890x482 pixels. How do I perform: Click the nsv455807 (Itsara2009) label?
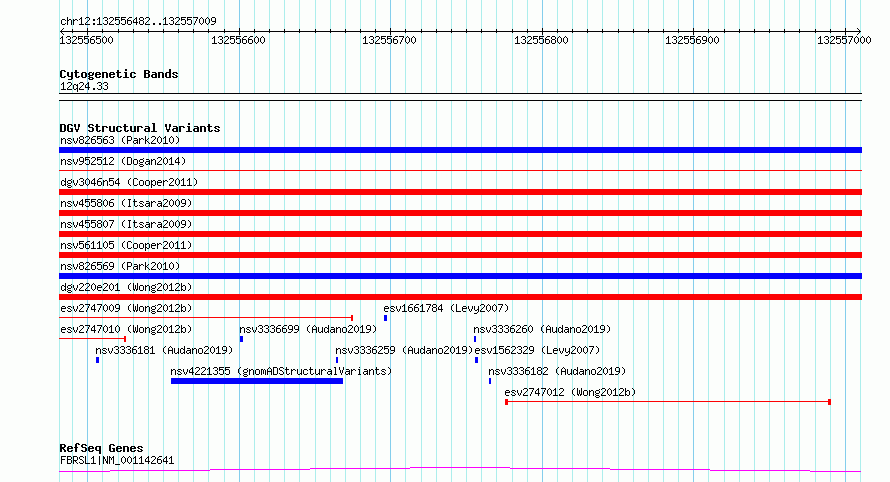coord(126,224)
